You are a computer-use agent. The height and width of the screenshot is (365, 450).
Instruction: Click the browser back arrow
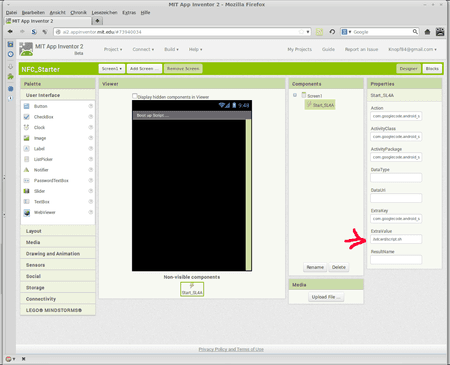coord(10,32)
